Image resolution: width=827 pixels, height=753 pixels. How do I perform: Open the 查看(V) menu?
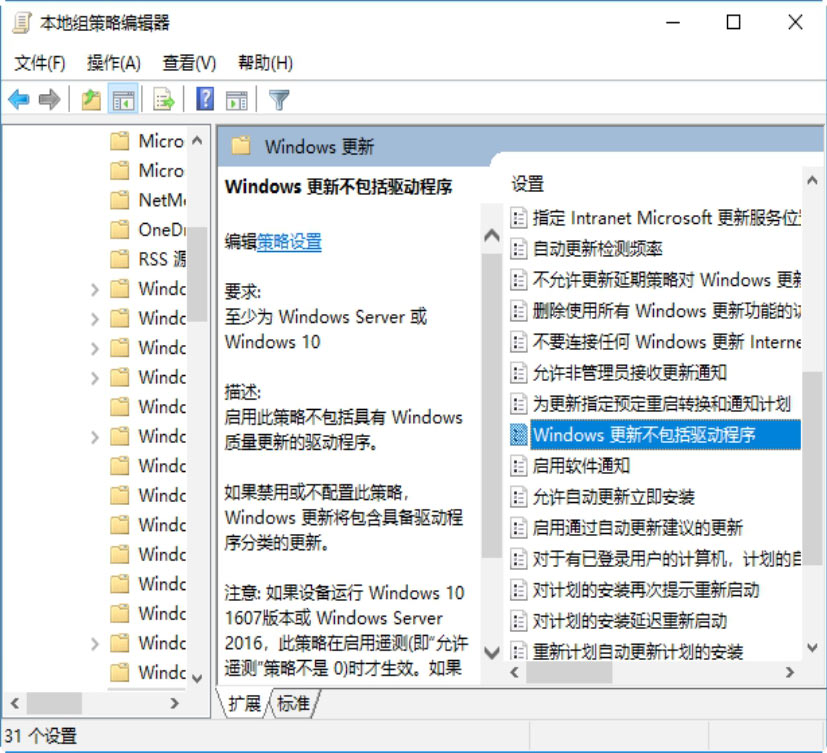189,63
